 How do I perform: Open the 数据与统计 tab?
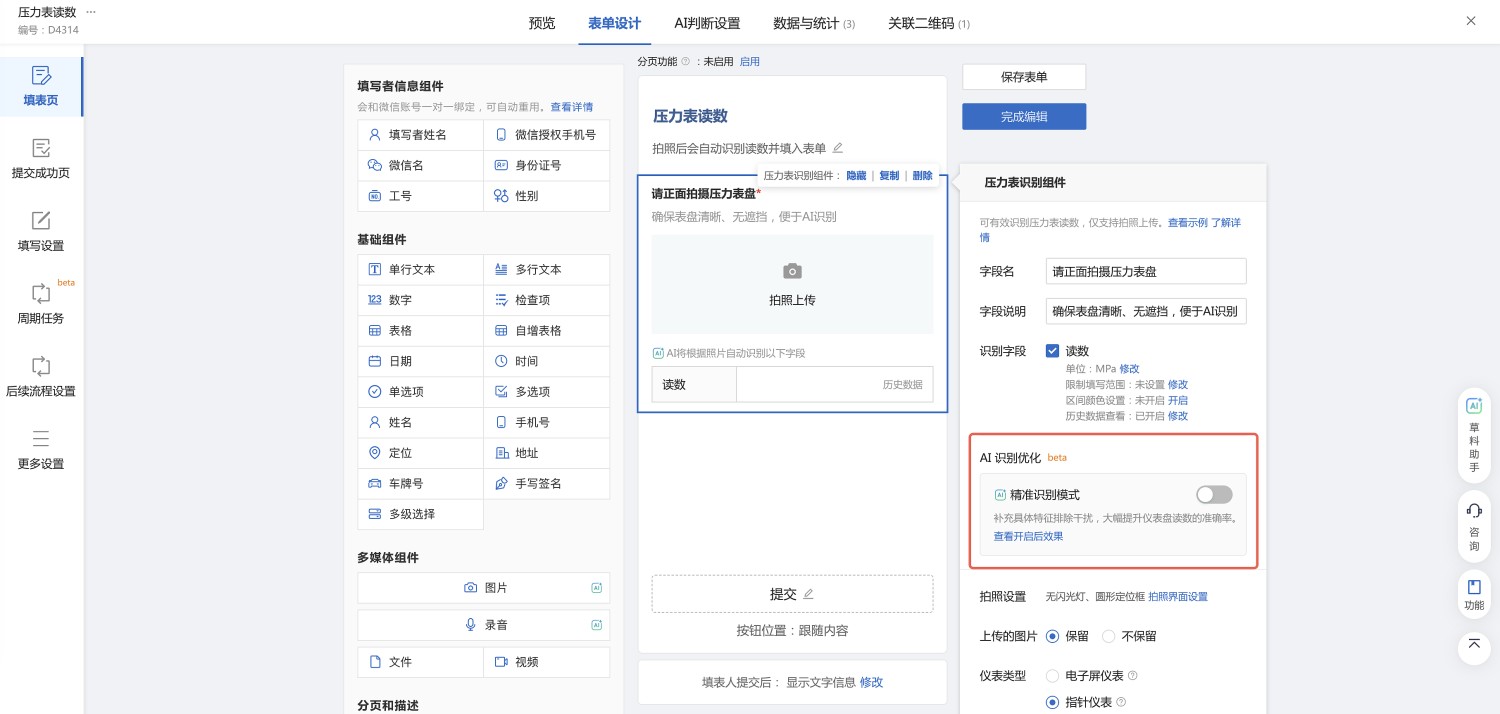(808, 22)
